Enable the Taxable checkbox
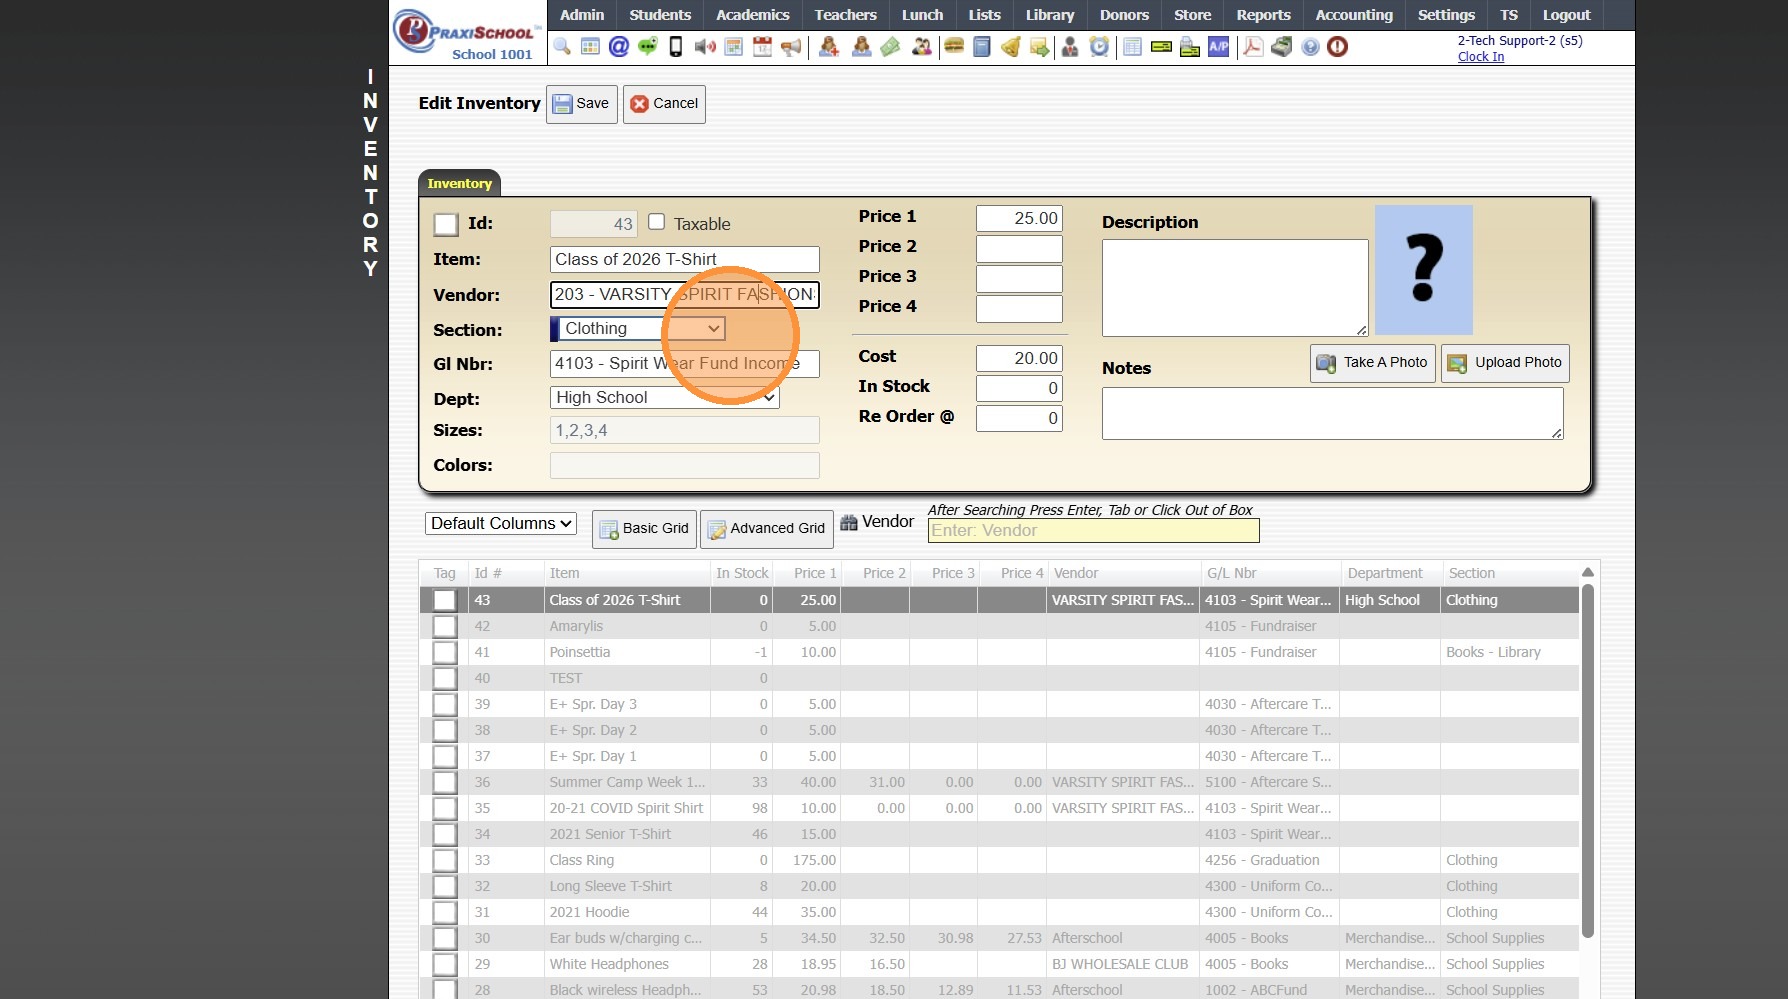Image resolution: width=1788 pixels, height=999 pixels. tap(657, 222)
